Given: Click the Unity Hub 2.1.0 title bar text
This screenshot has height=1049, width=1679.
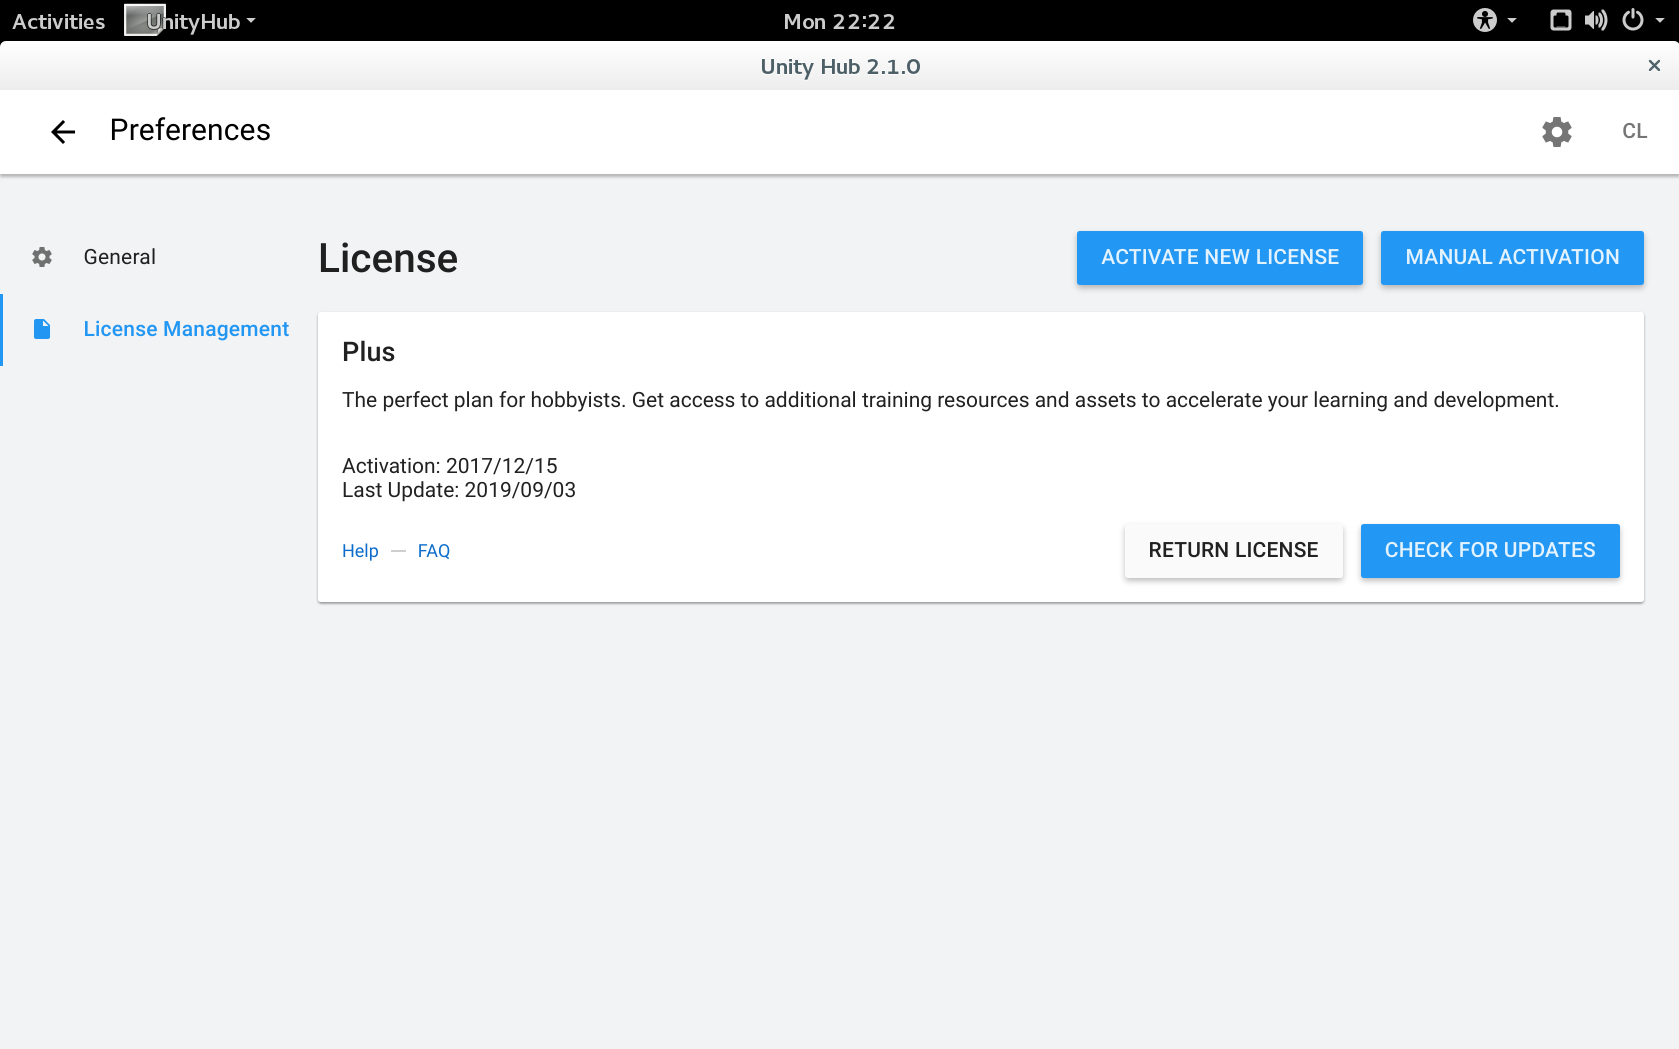Looking at the screenshot, I should (840, 67).
